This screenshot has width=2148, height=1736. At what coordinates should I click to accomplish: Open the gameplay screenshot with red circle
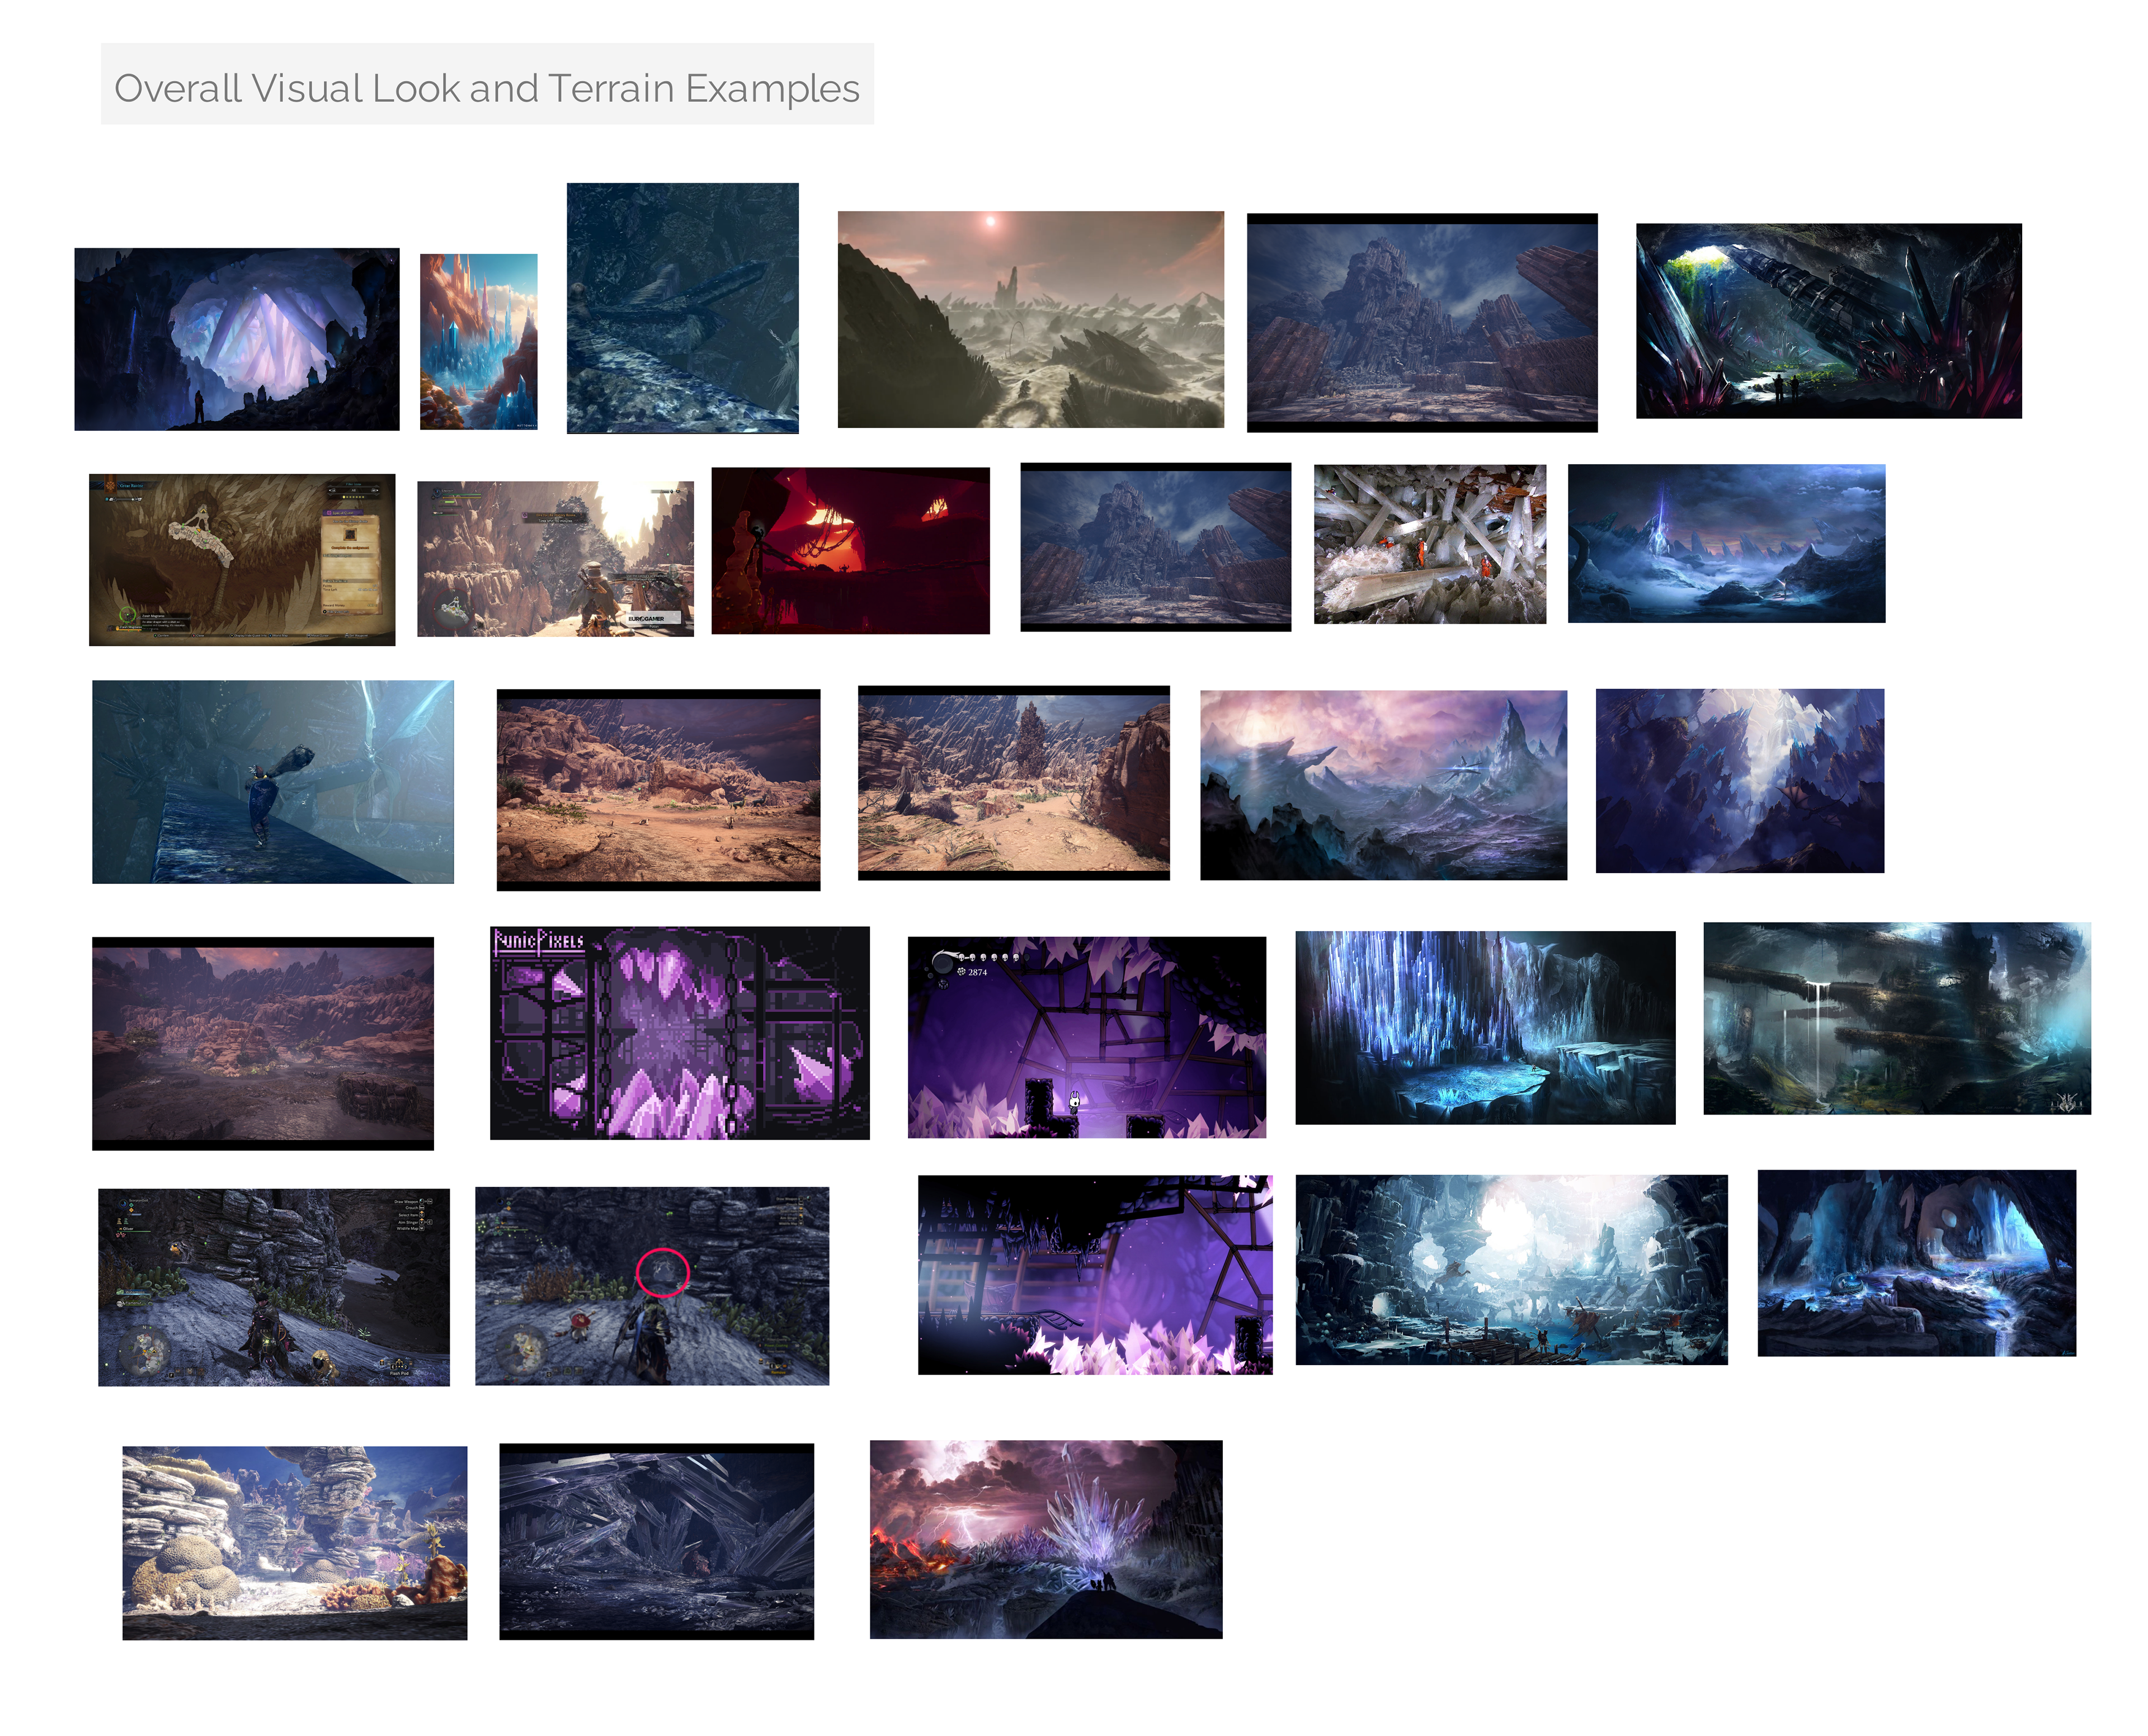point(651,1286)
